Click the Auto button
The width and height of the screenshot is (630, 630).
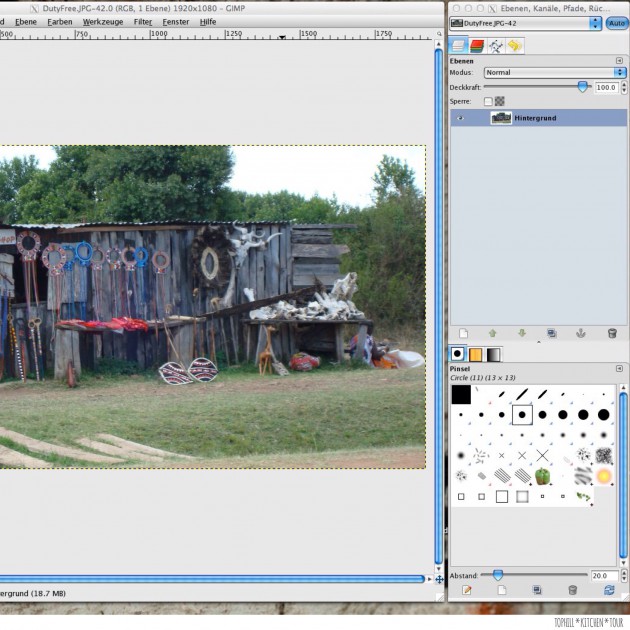point(616,23)
